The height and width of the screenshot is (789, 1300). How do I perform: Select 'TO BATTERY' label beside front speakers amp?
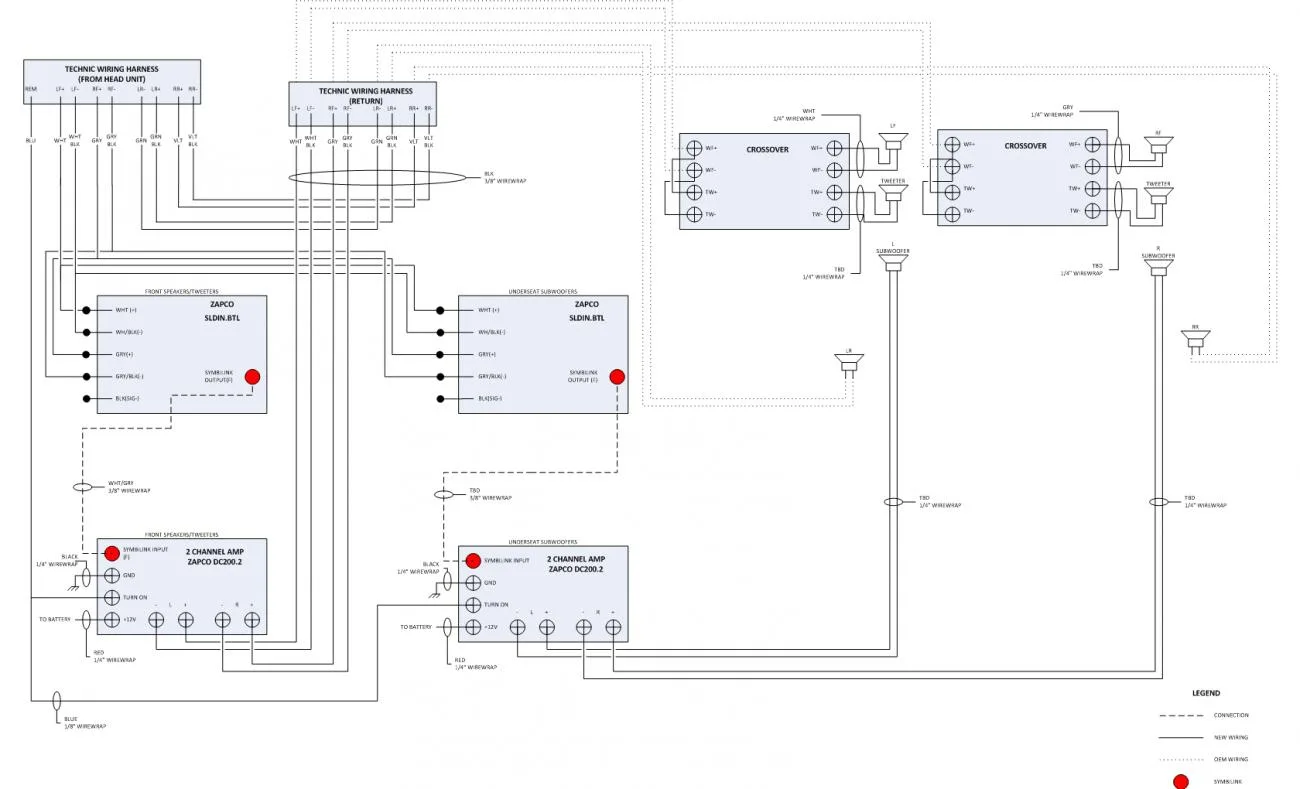pos(55,620)
